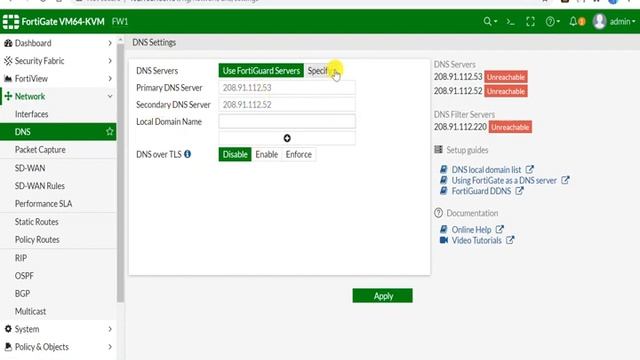
Task: Open FortiGuard DDNS guide link
Action: point(481,191)
